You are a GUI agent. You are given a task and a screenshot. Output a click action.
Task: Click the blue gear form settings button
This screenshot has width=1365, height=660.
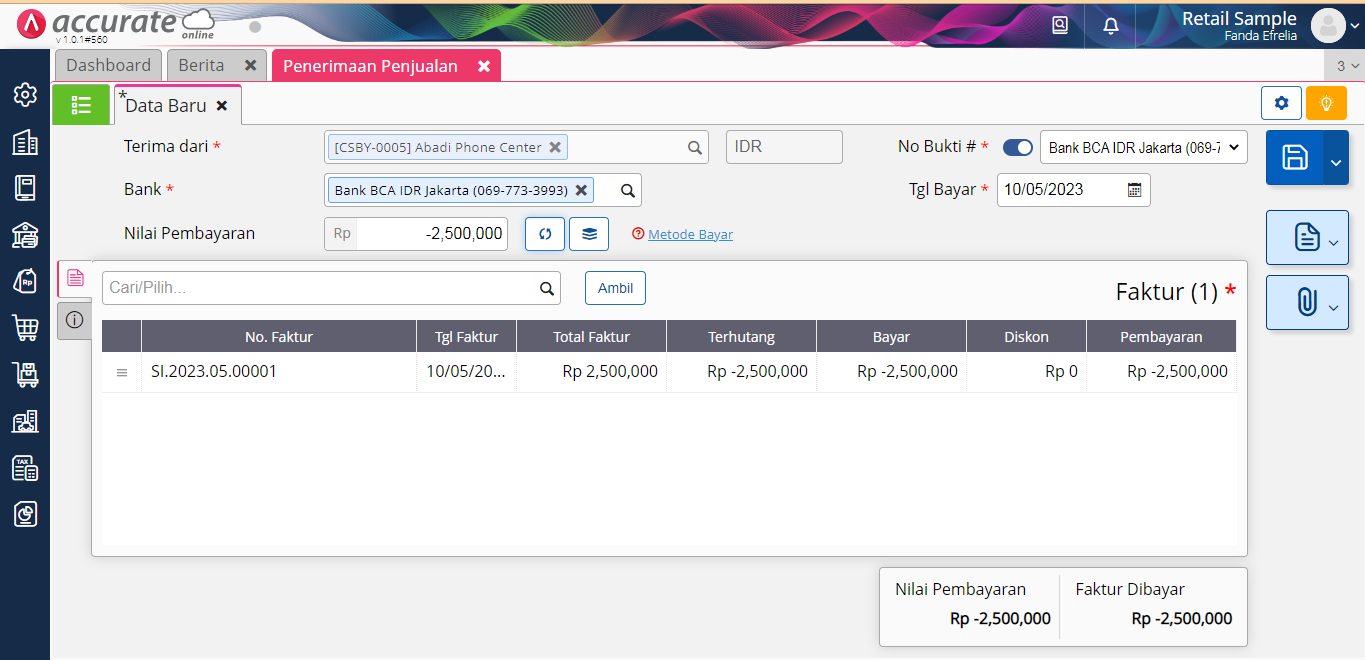click(x=1281, y=103)
